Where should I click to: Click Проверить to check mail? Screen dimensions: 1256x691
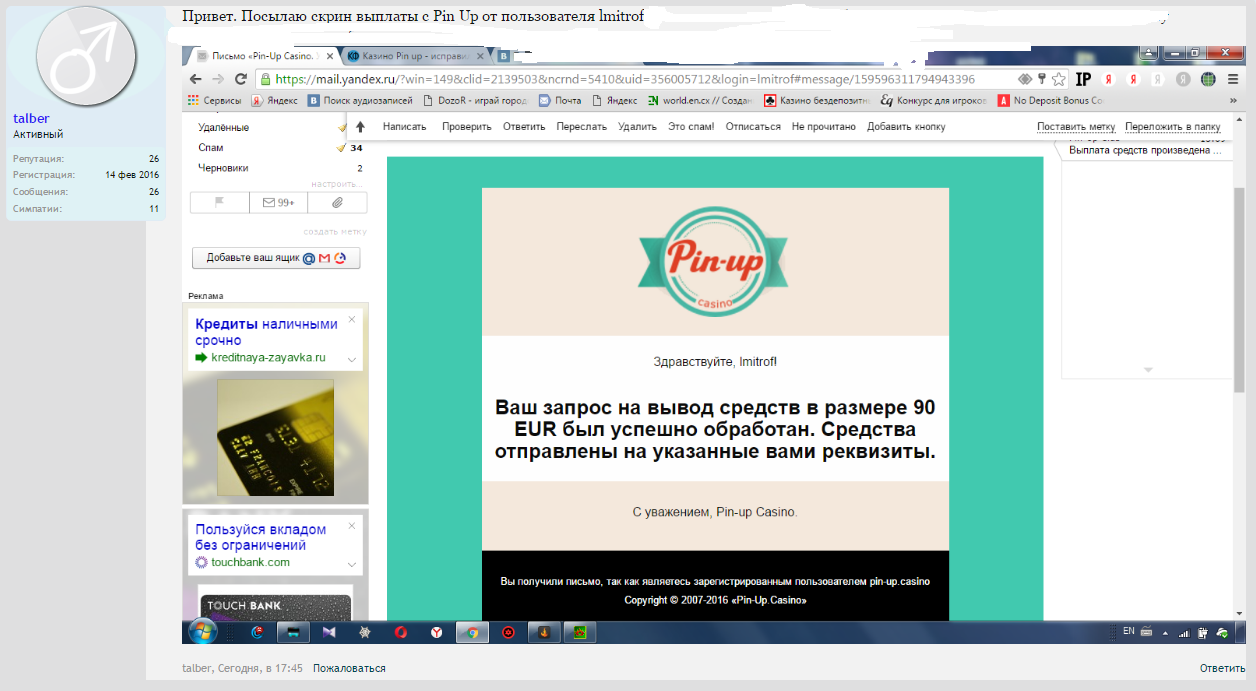467,127
